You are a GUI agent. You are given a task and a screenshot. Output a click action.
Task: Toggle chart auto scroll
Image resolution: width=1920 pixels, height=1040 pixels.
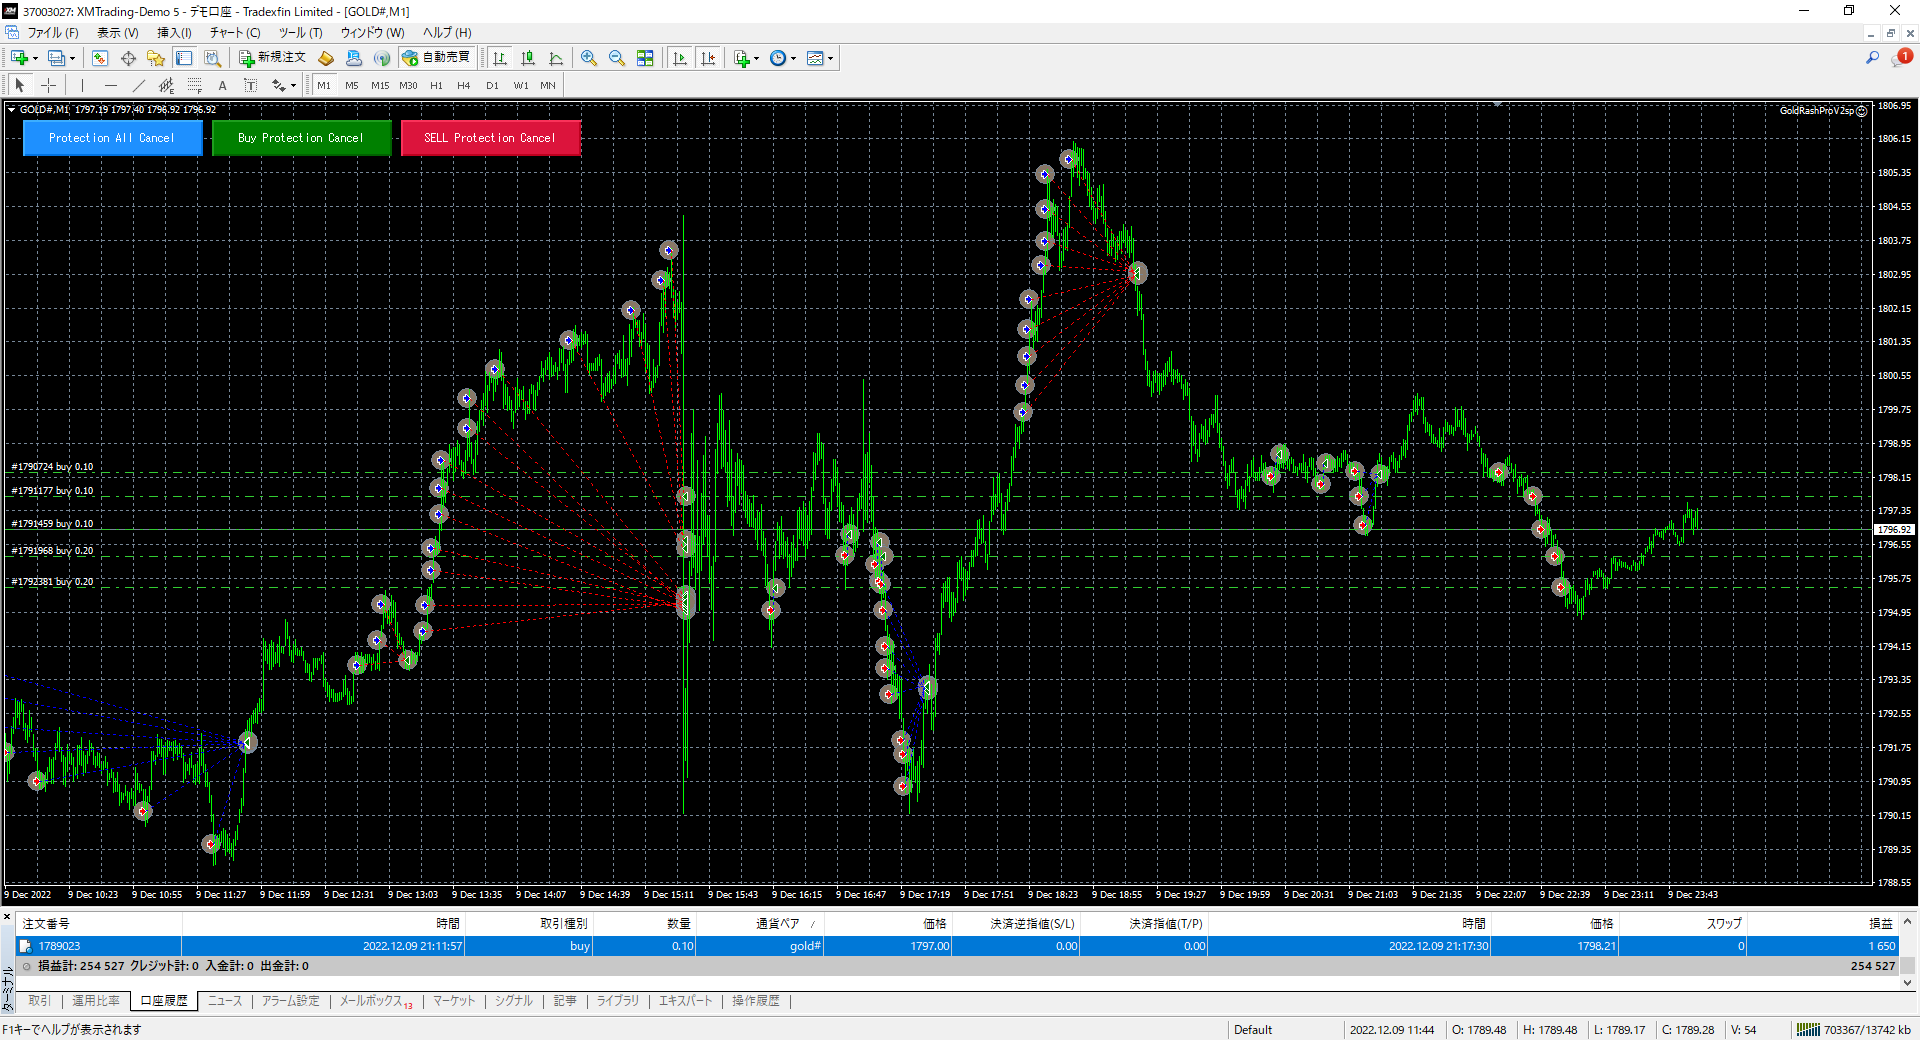pyautogui.click(x=680, y=58)
